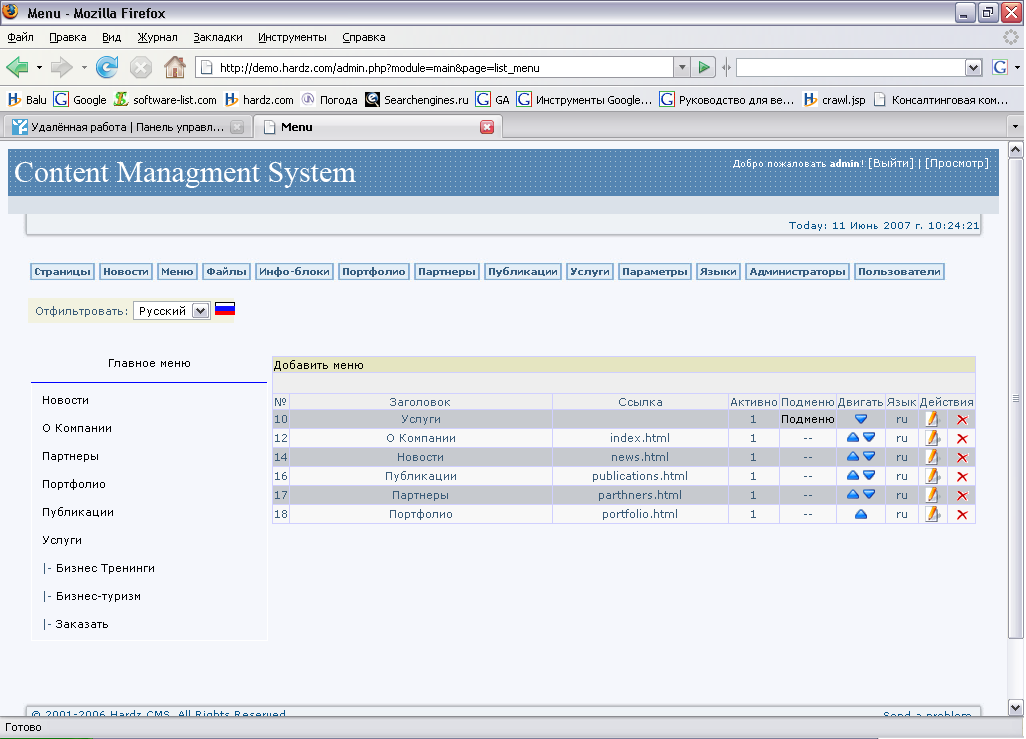The image size is (1026, 739).
Task: Click the browser Back arrow
Action: point(17,67)
